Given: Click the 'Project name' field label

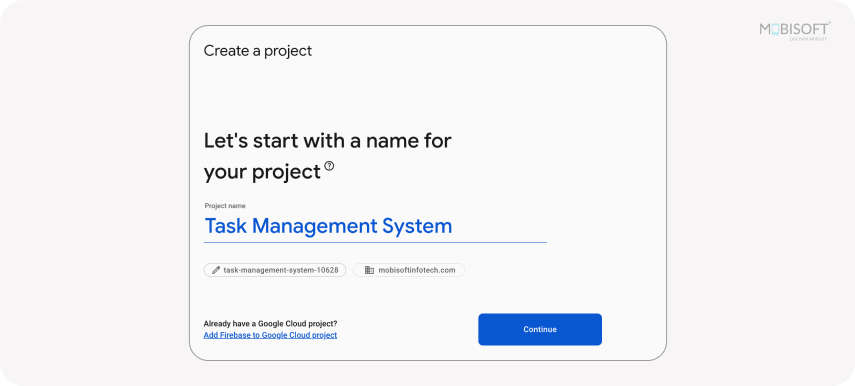Looking at the screenshot, I should pyautogui.click(x=225, y=206).
